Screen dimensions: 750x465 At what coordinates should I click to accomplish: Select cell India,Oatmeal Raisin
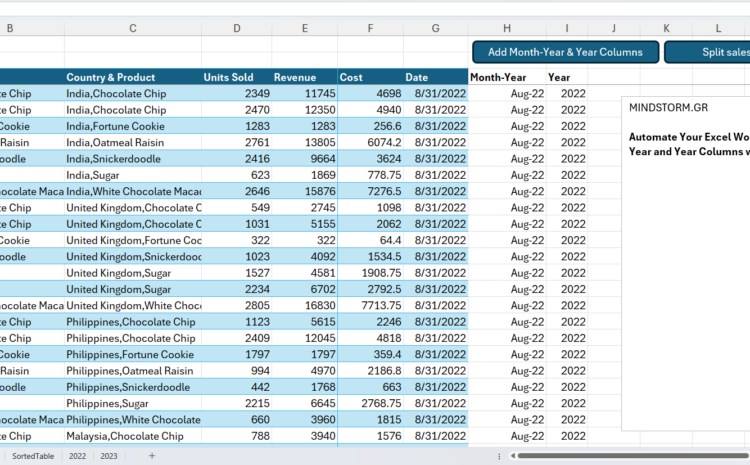133,143
